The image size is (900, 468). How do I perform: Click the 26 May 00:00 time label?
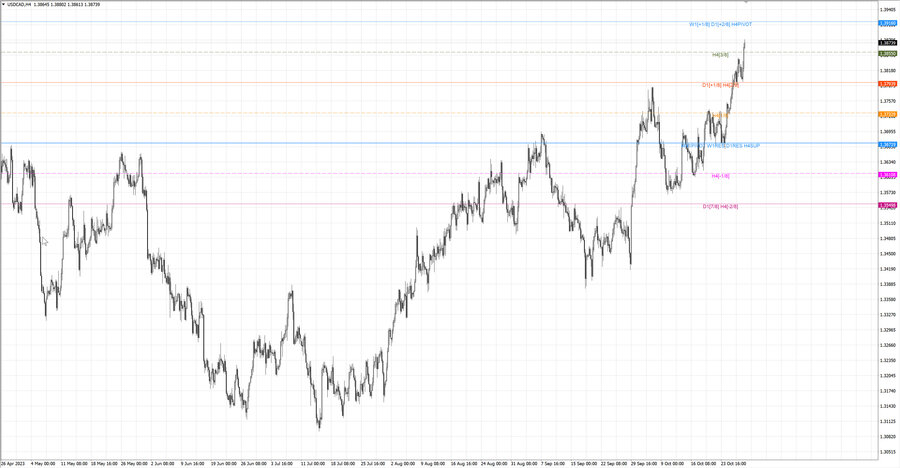pos(134,463)
